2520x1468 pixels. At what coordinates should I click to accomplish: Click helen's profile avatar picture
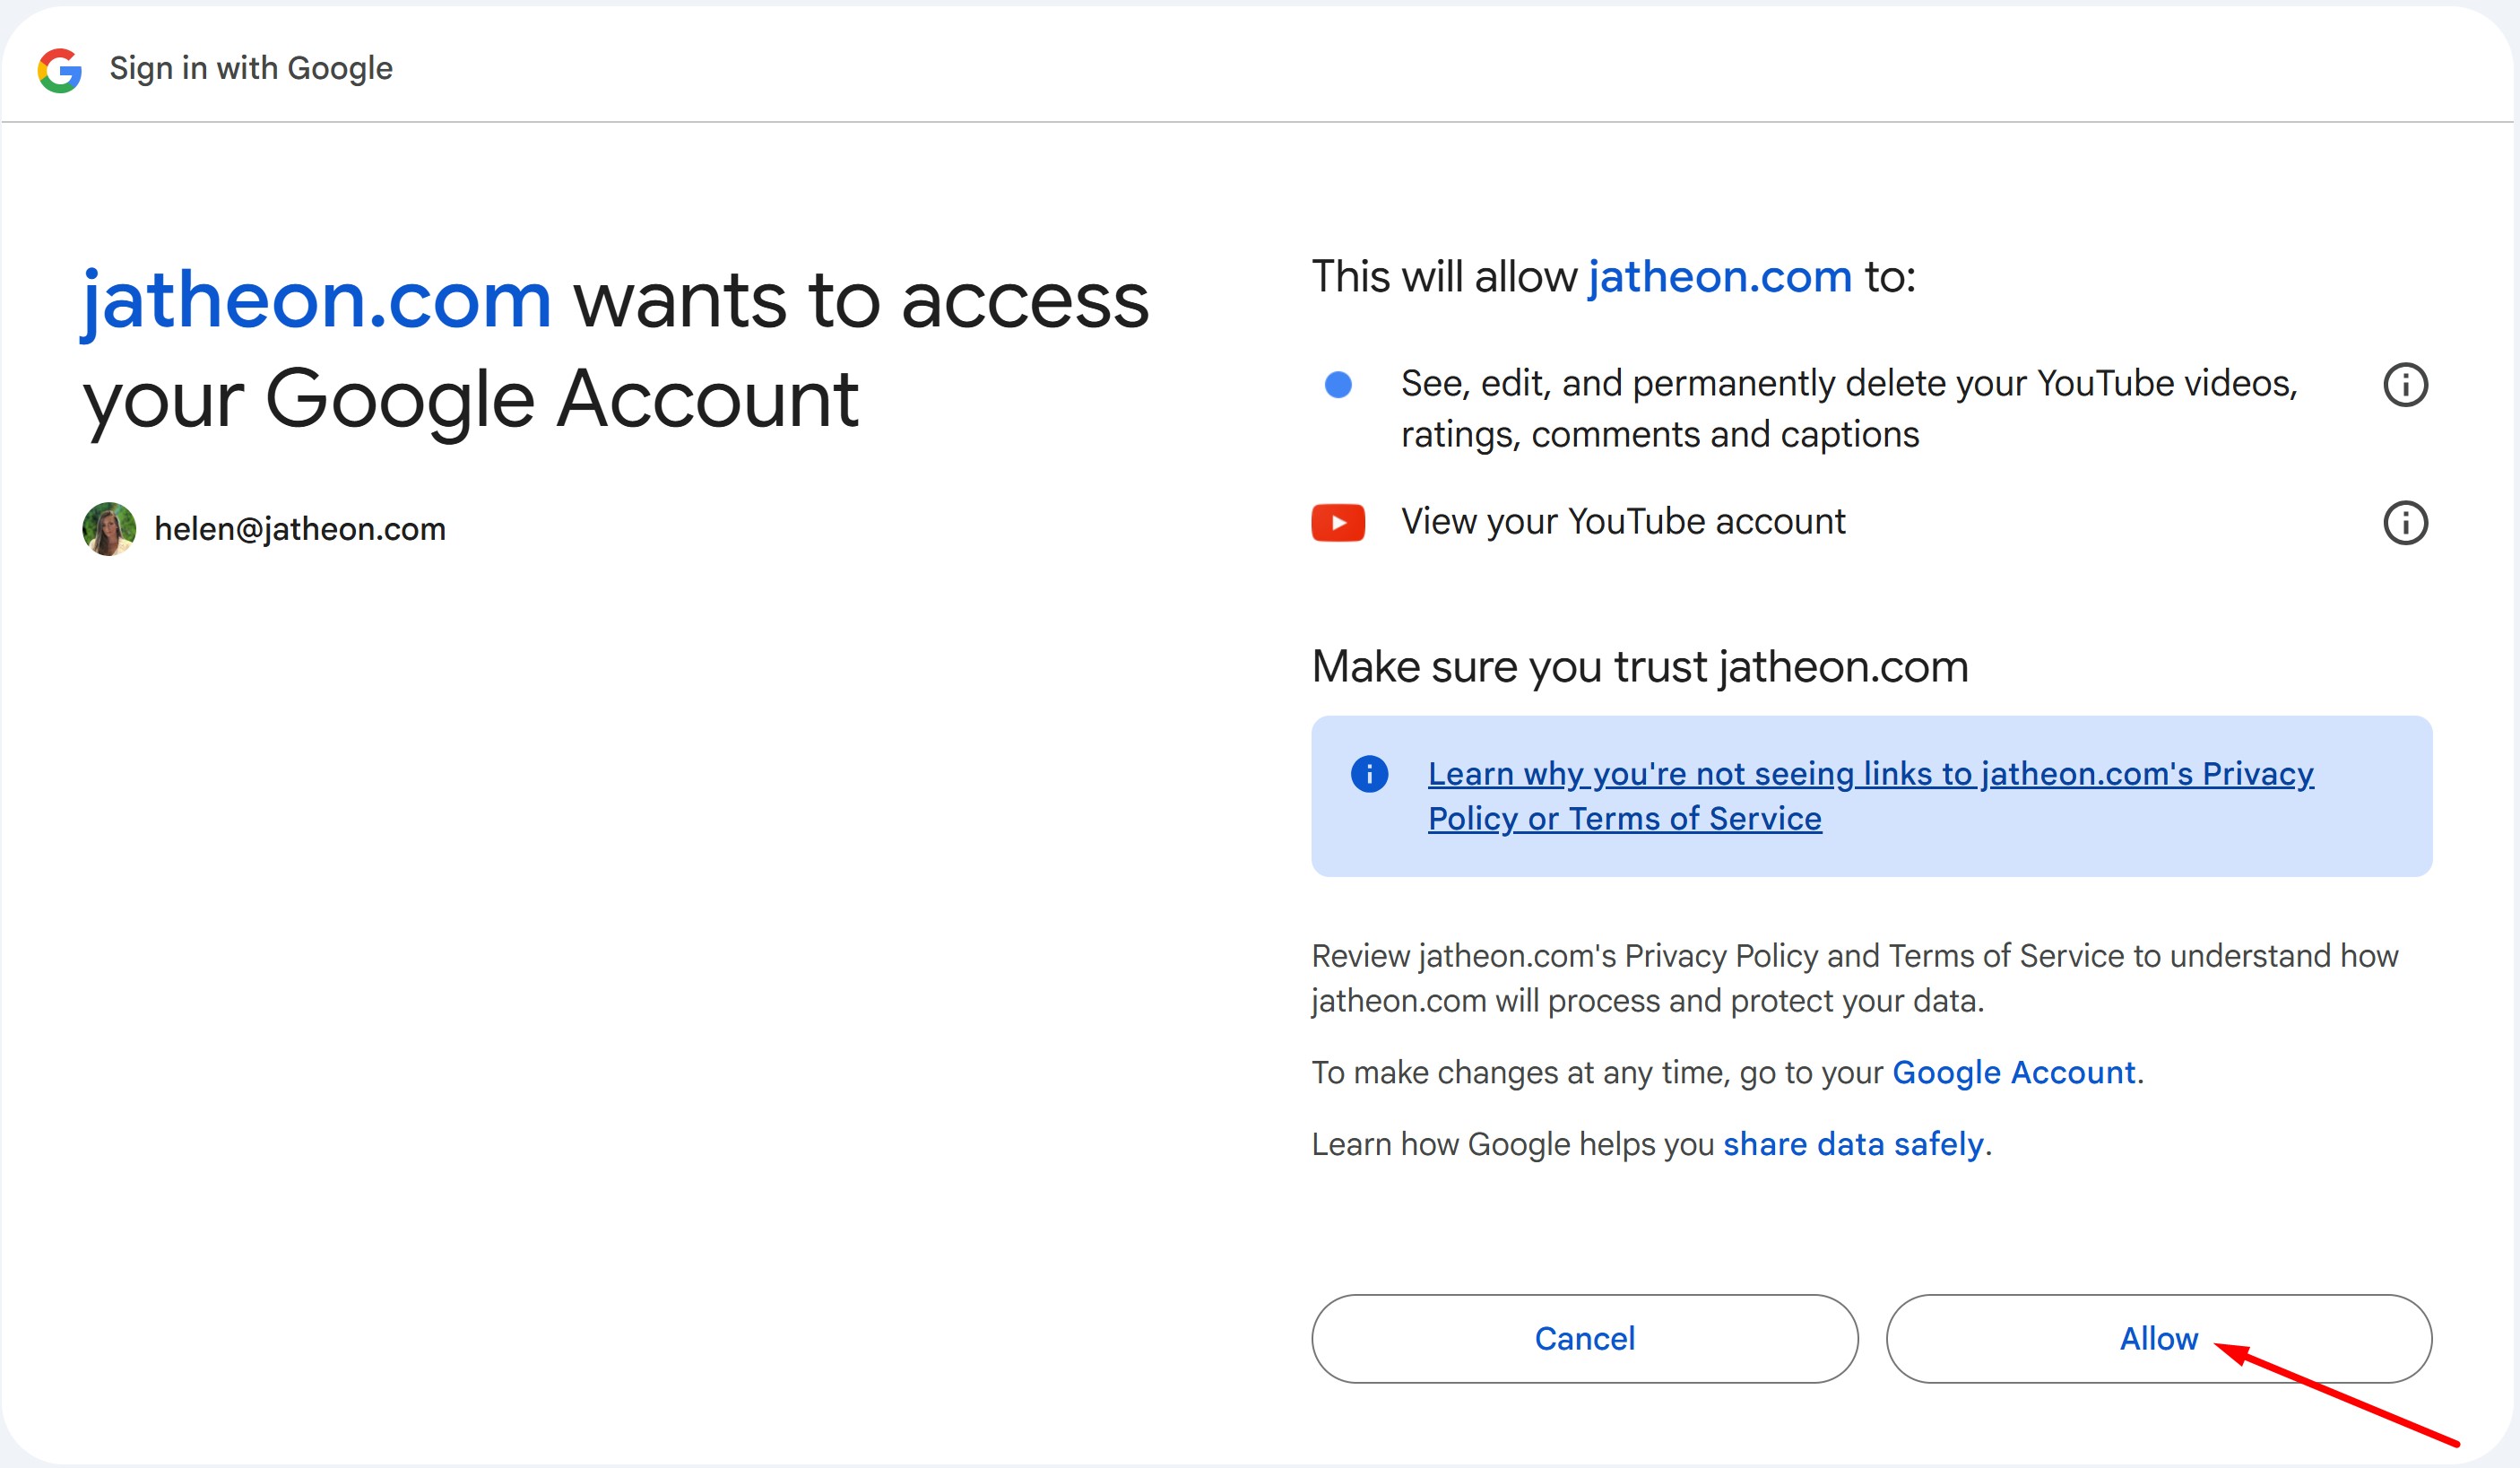click(109, 528)
